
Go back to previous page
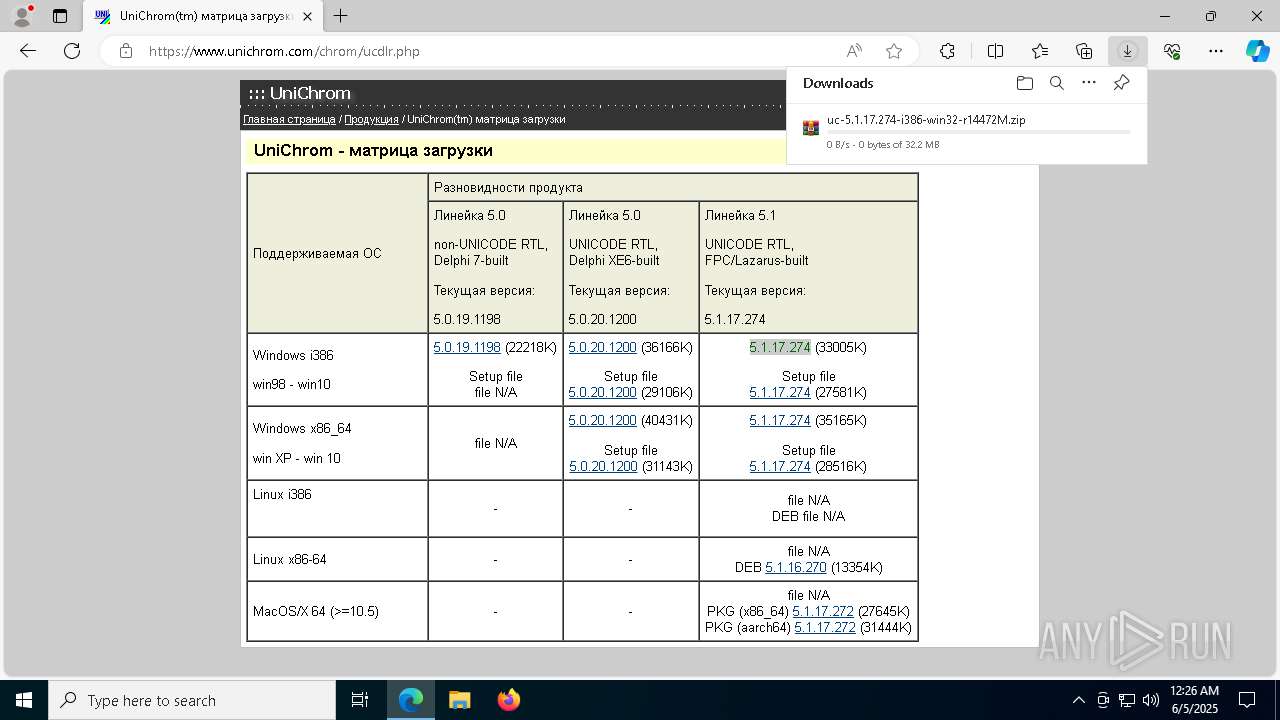click(x=28, y=51)
